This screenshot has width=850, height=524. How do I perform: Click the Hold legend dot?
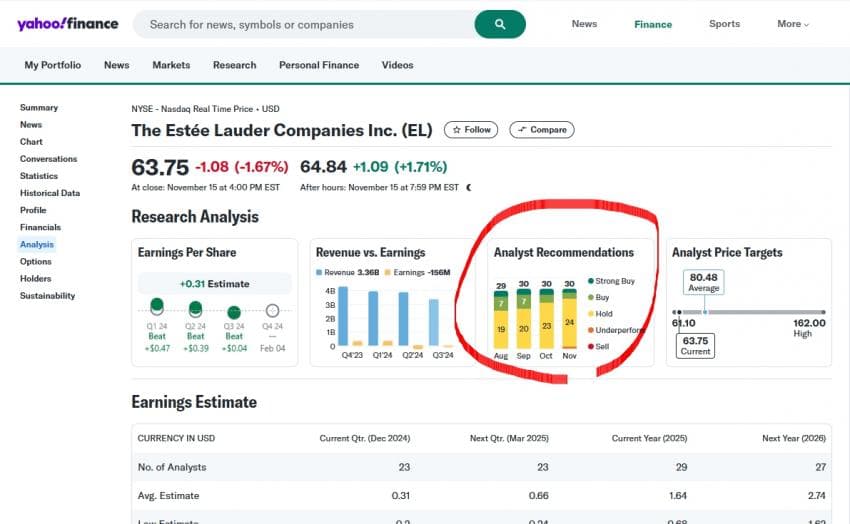(591, 314)
